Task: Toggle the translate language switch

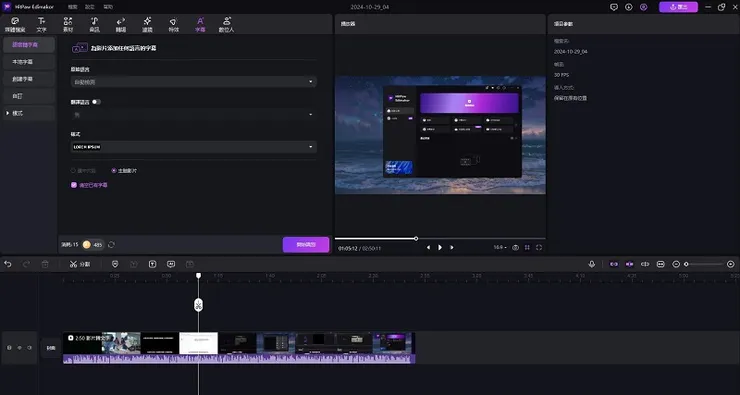Action: (x=96, y=101)
